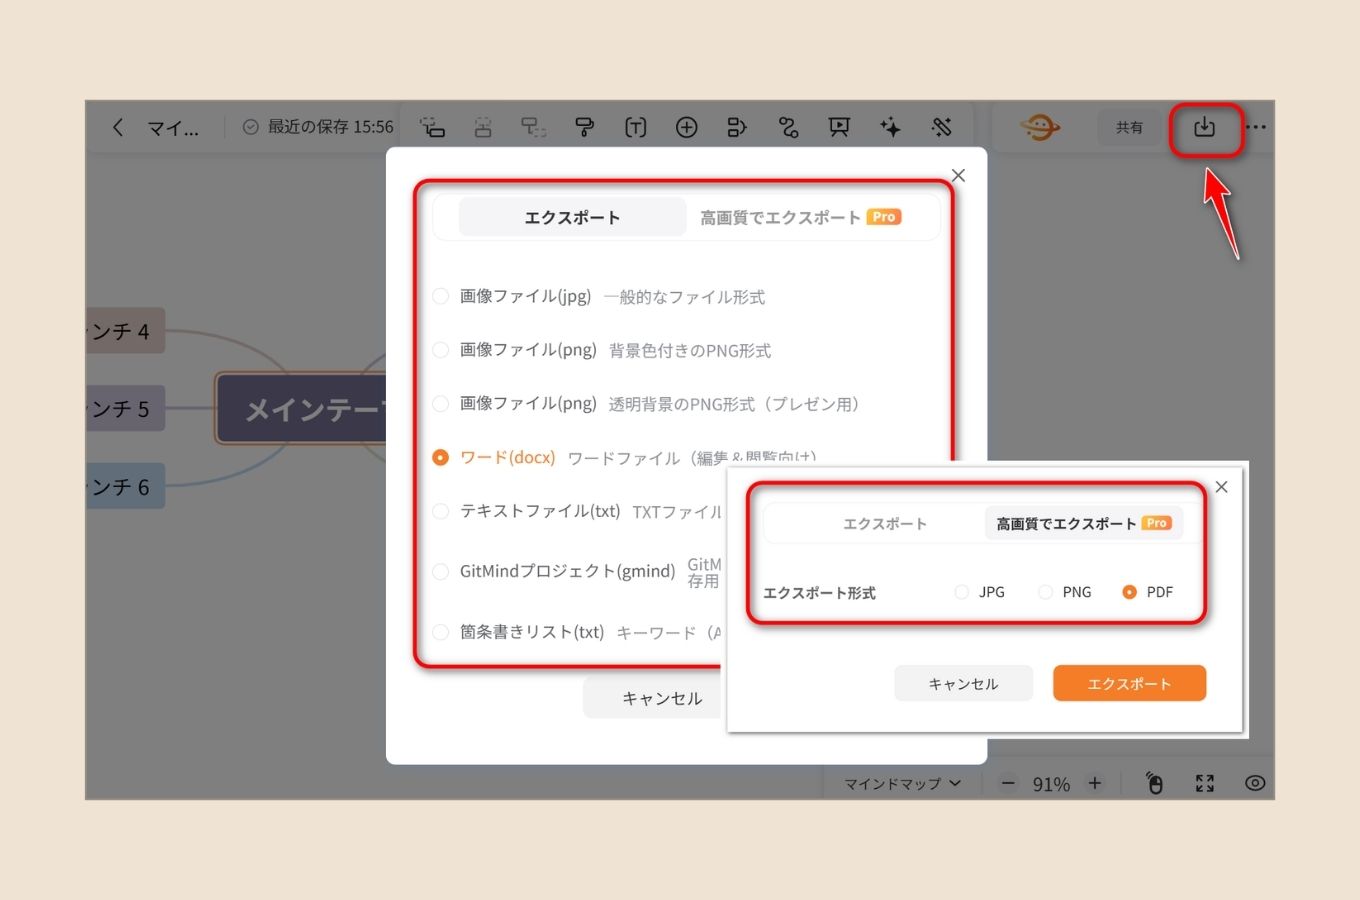Click the export download icon in the top bar

1204,127
